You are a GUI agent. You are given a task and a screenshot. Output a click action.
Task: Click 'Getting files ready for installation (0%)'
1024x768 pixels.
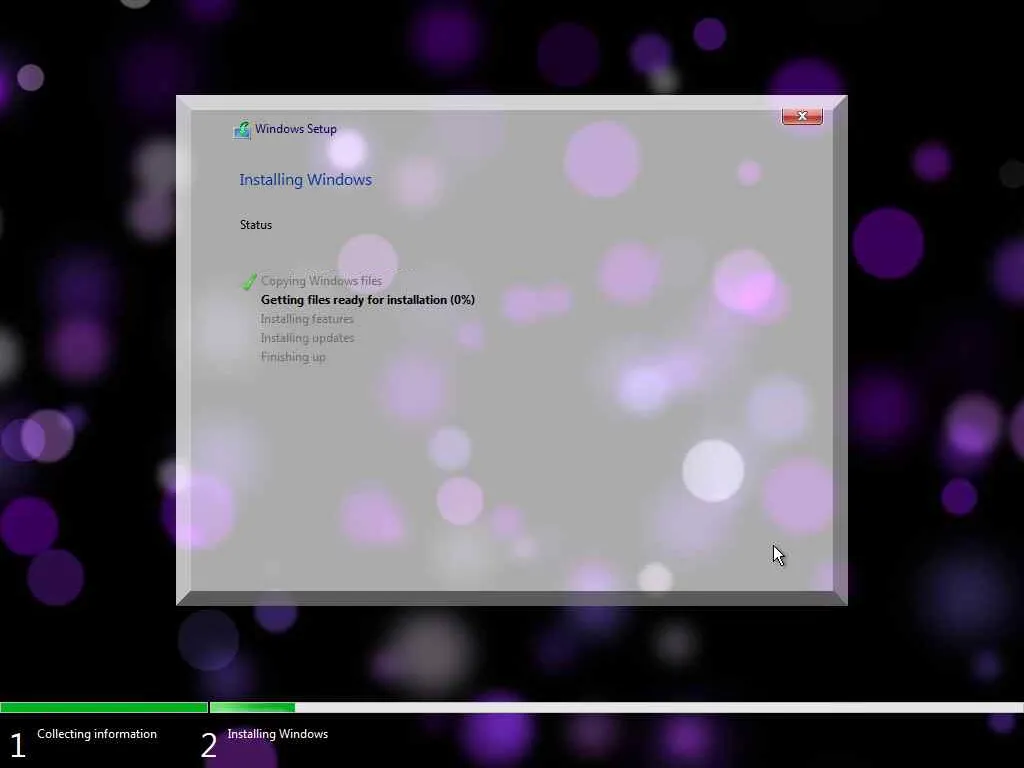[x=368, y=300]
